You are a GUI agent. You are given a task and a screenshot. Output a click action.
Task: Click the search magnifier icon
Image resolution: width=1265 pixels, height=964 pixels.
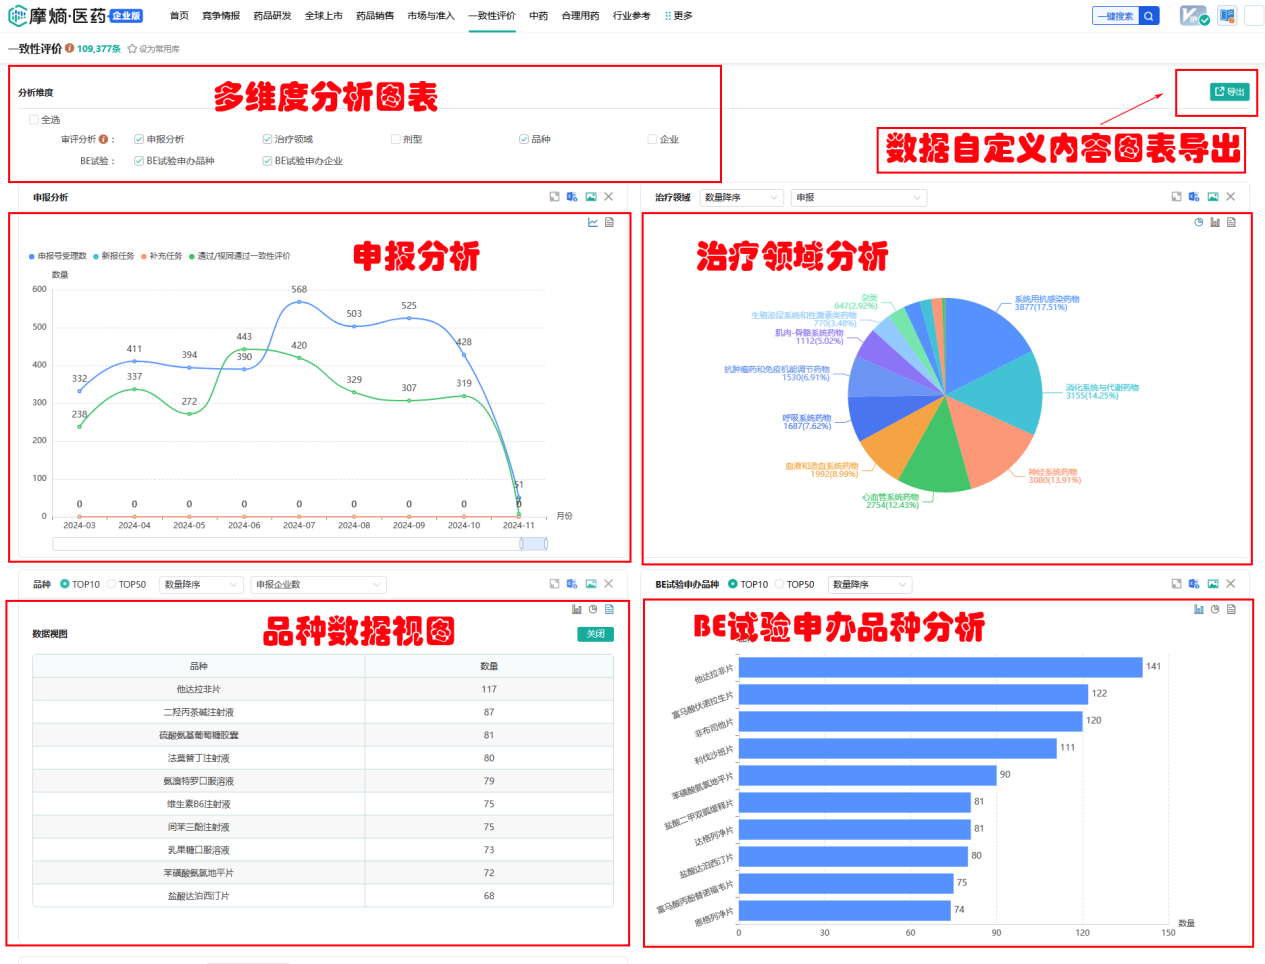click(x=1149, y=16)
